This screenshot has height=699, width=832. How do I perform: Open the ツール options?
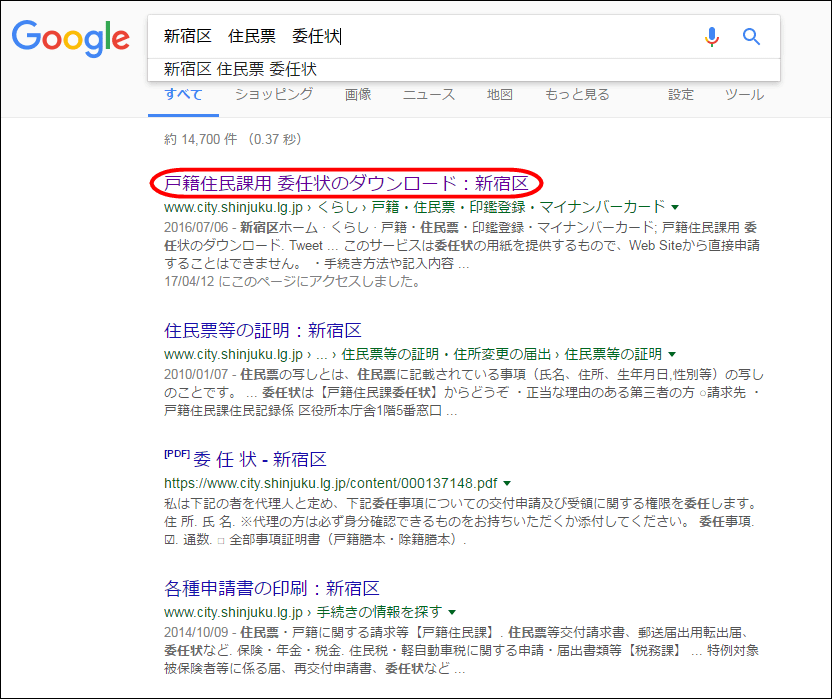[744, 95]
